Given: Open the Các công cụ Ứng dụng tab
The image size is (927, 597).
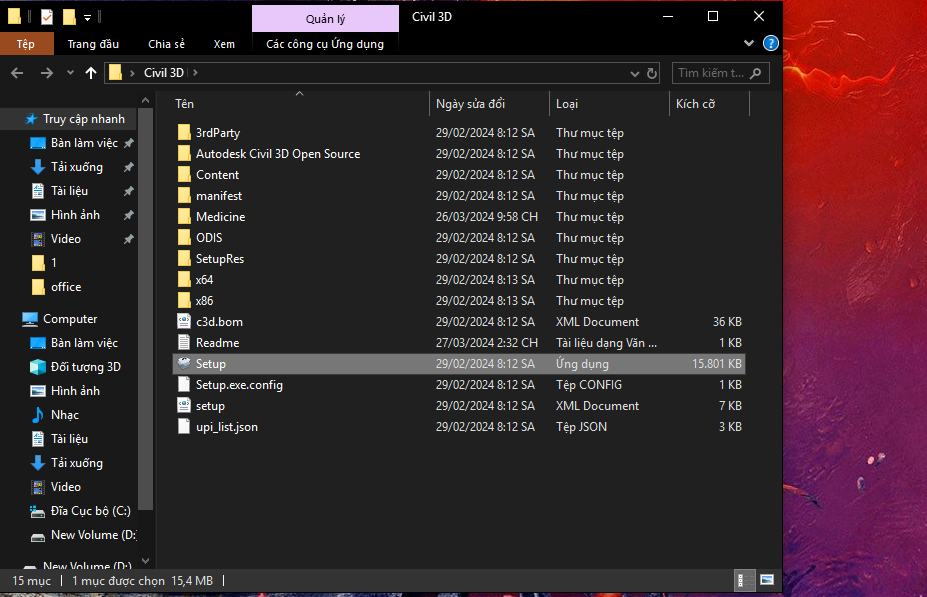Looking at the screenshot, I should point(325,44).
